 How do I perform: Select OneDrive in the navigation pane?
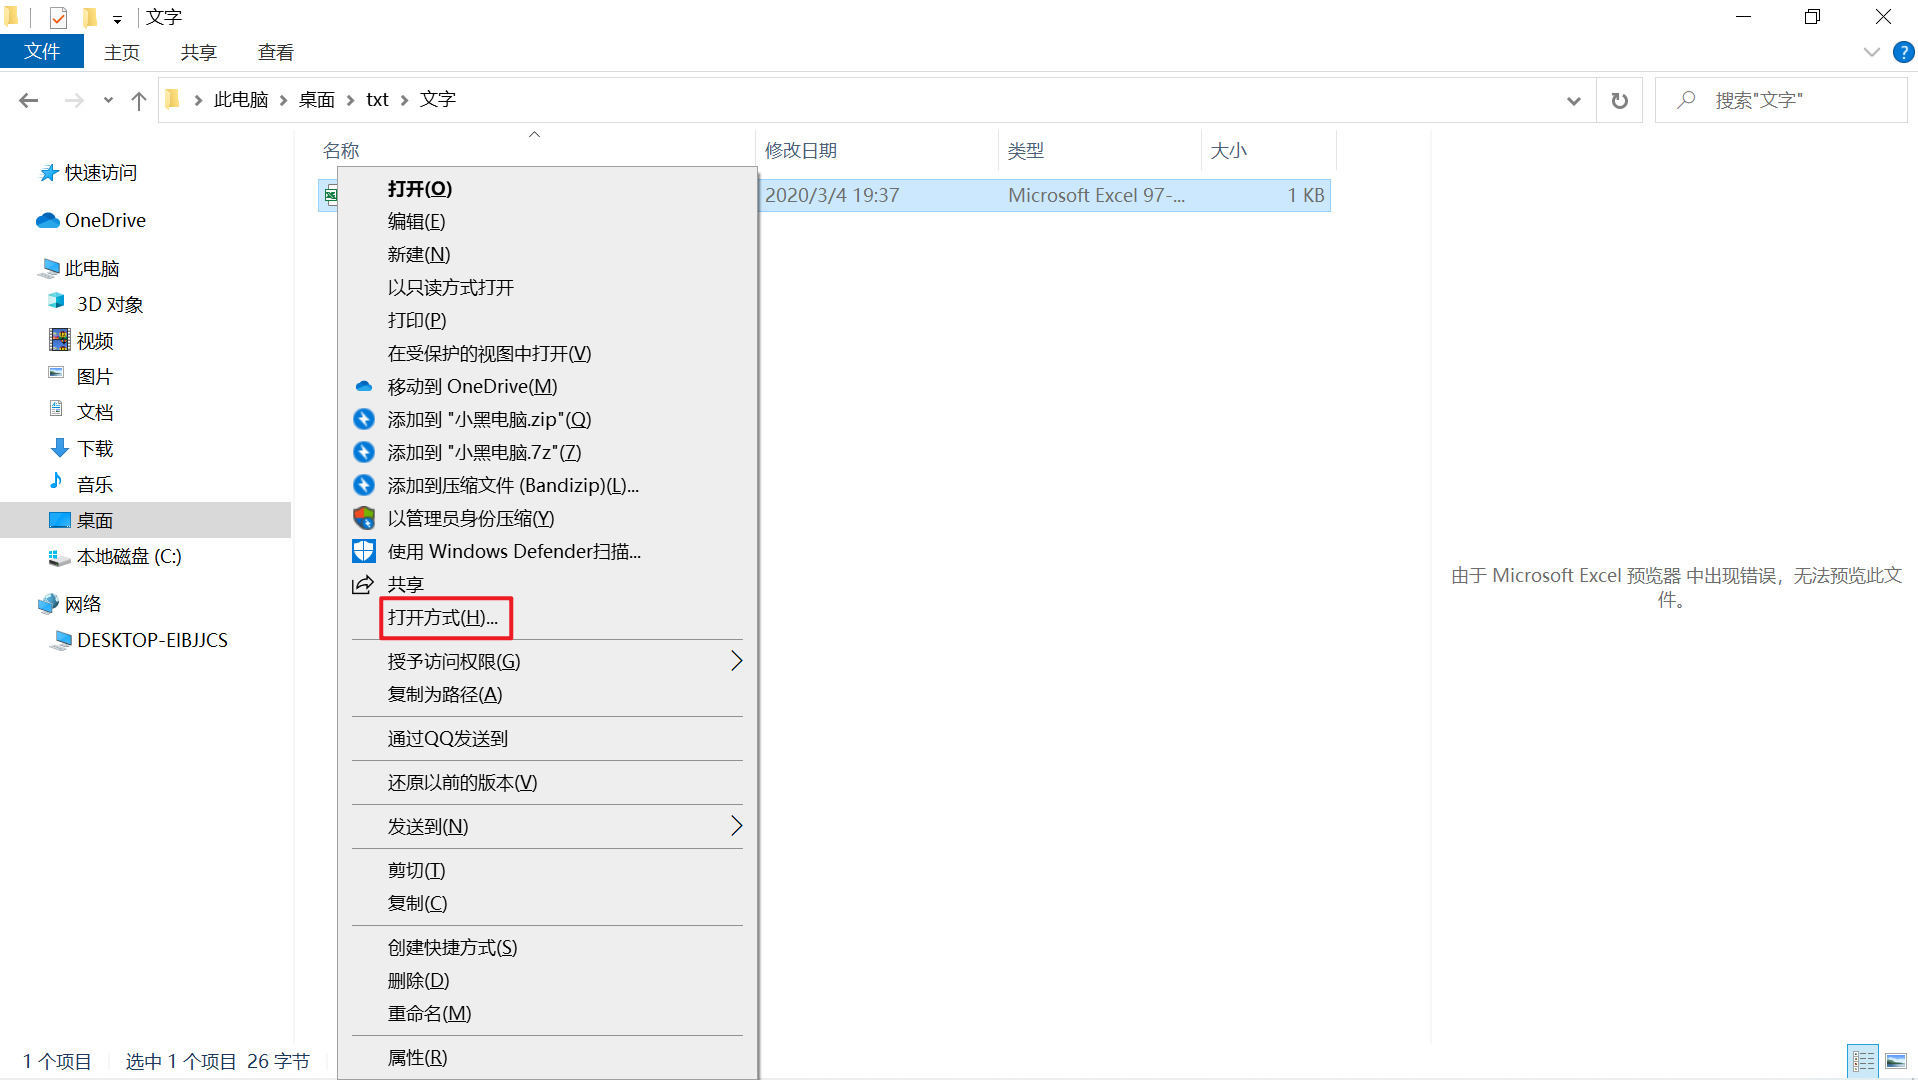(105, 220)
